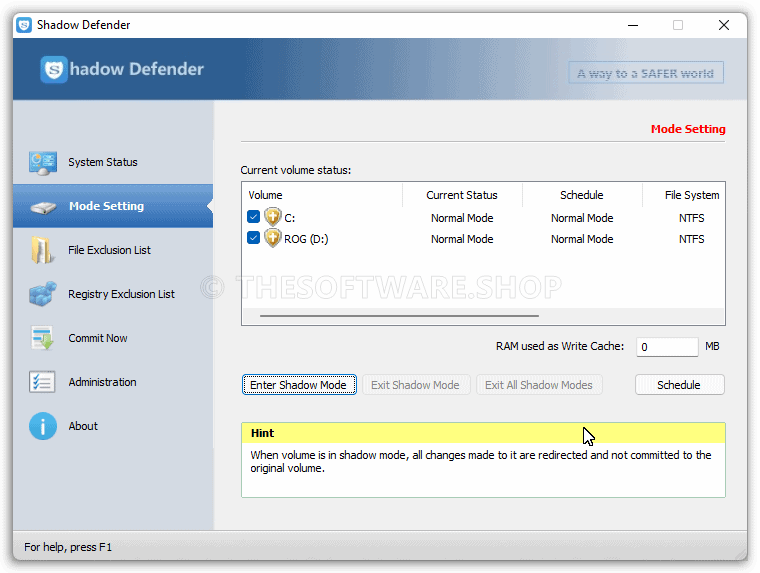760x573 pixels.
Task: Click Normal Mode schedule cell for C:
Action: pyautogui.click(x=582, y=218)
